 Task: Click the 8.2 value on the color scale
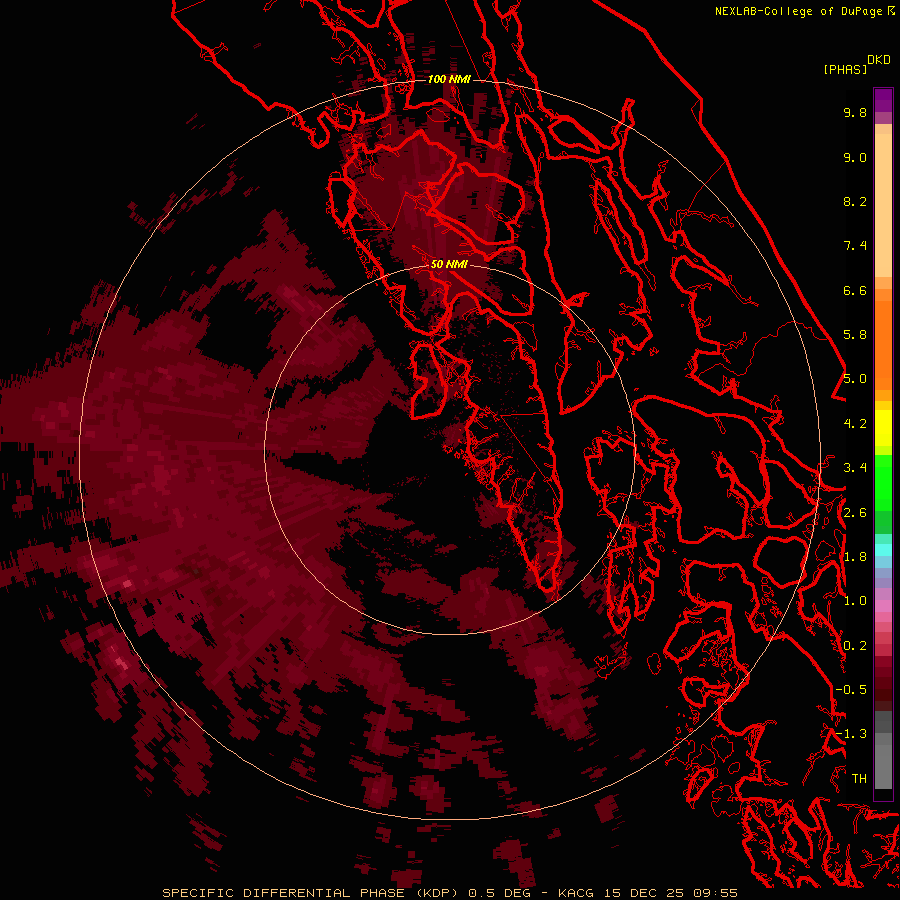click(855, 201)
